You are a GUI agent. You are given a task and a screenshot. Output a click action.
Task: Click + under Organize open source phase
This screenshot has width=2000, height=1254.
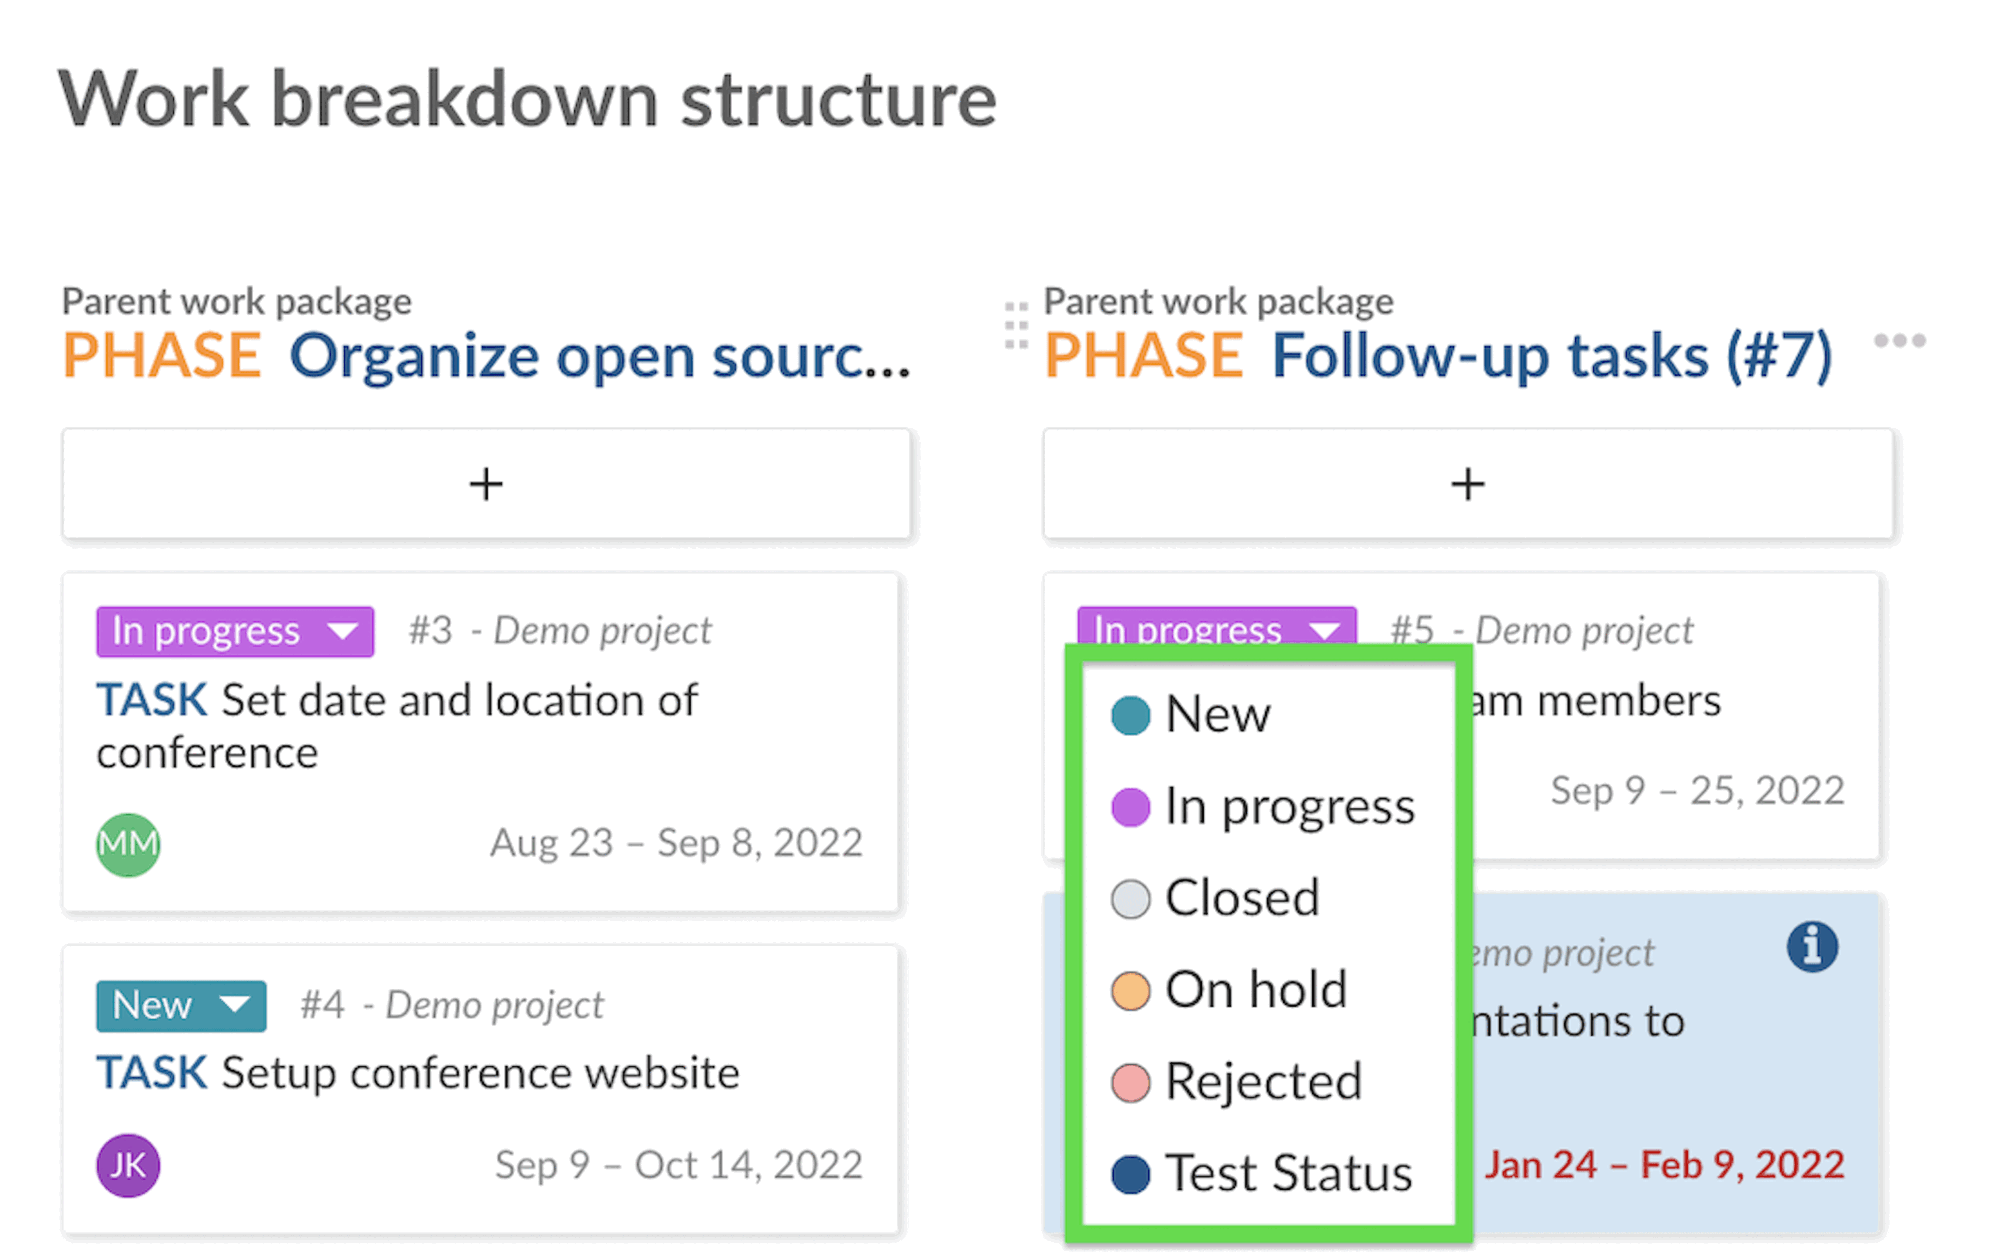click(x=485, y=484)
